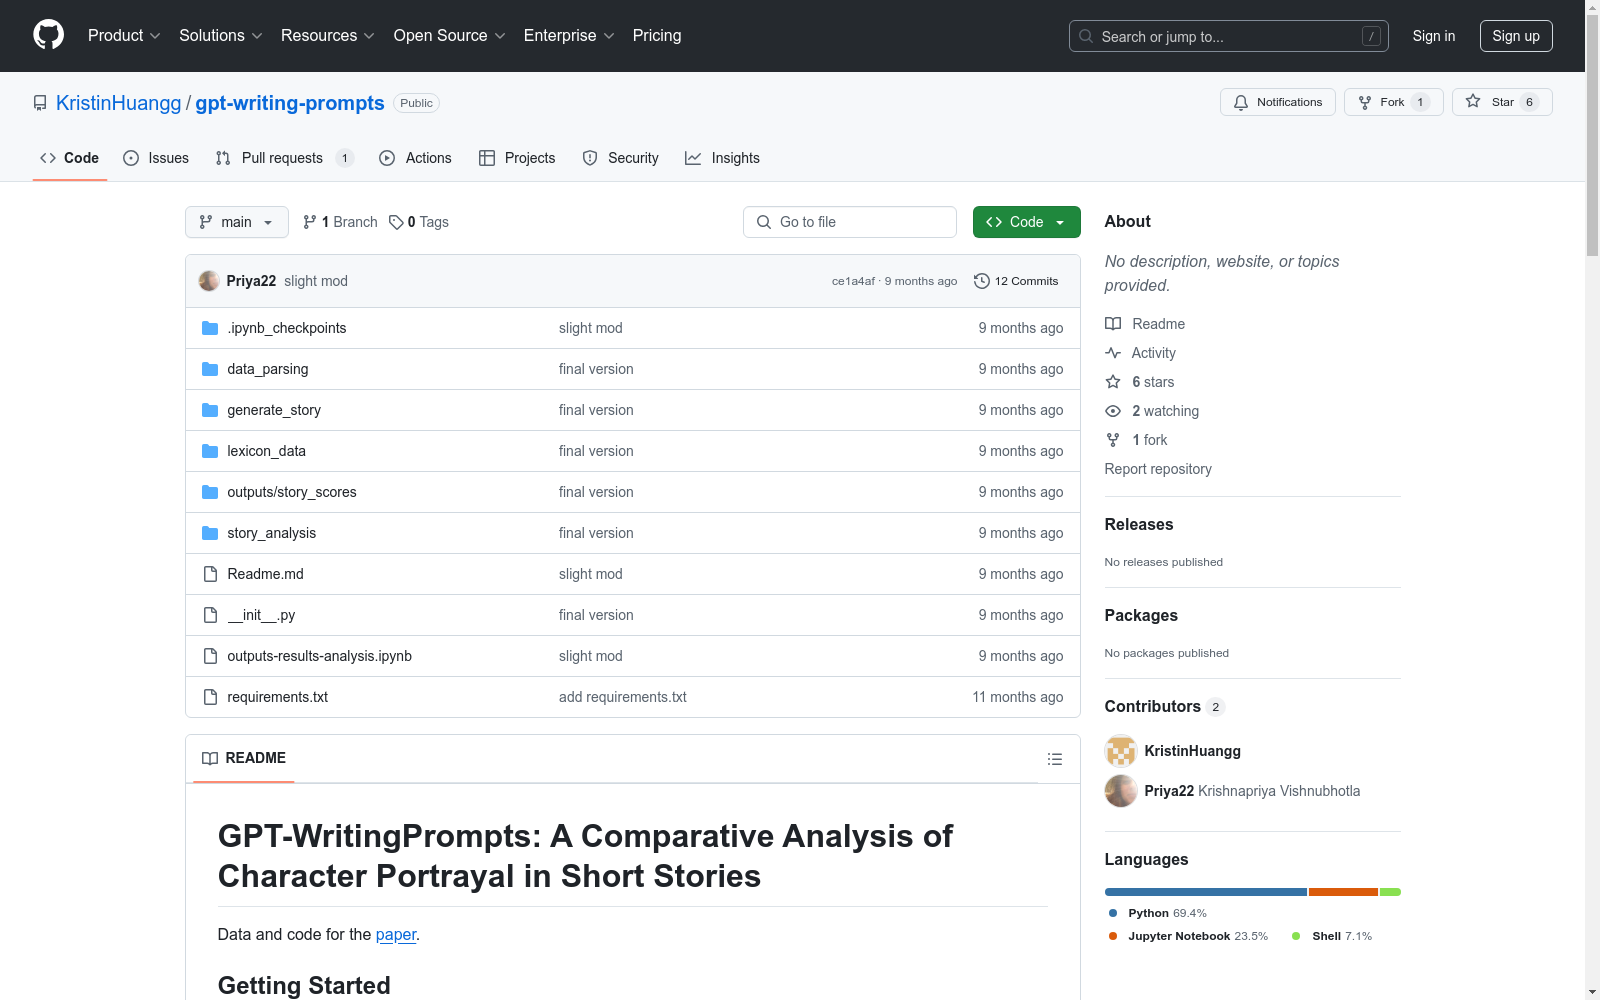
Task: Star this repository
Action: [x=1502, y=102]
